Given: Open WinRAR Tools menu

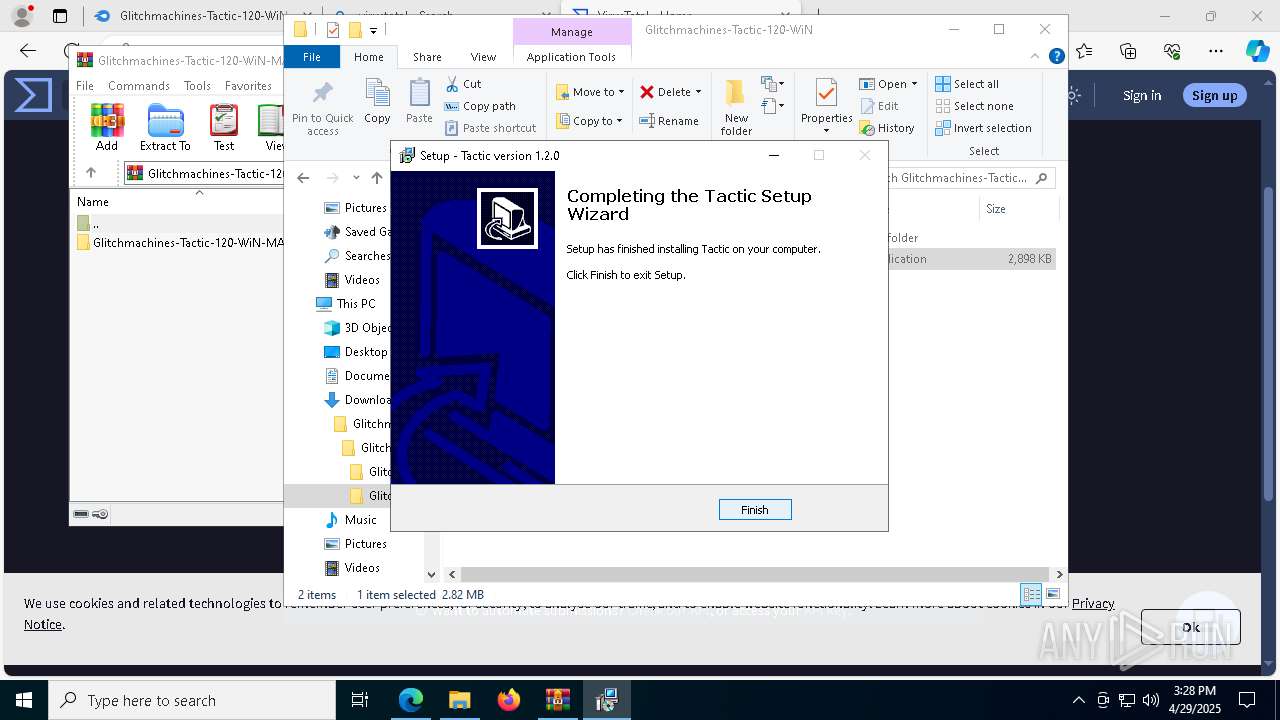Looking at the screenshot, I should click(x=197, y=86).
